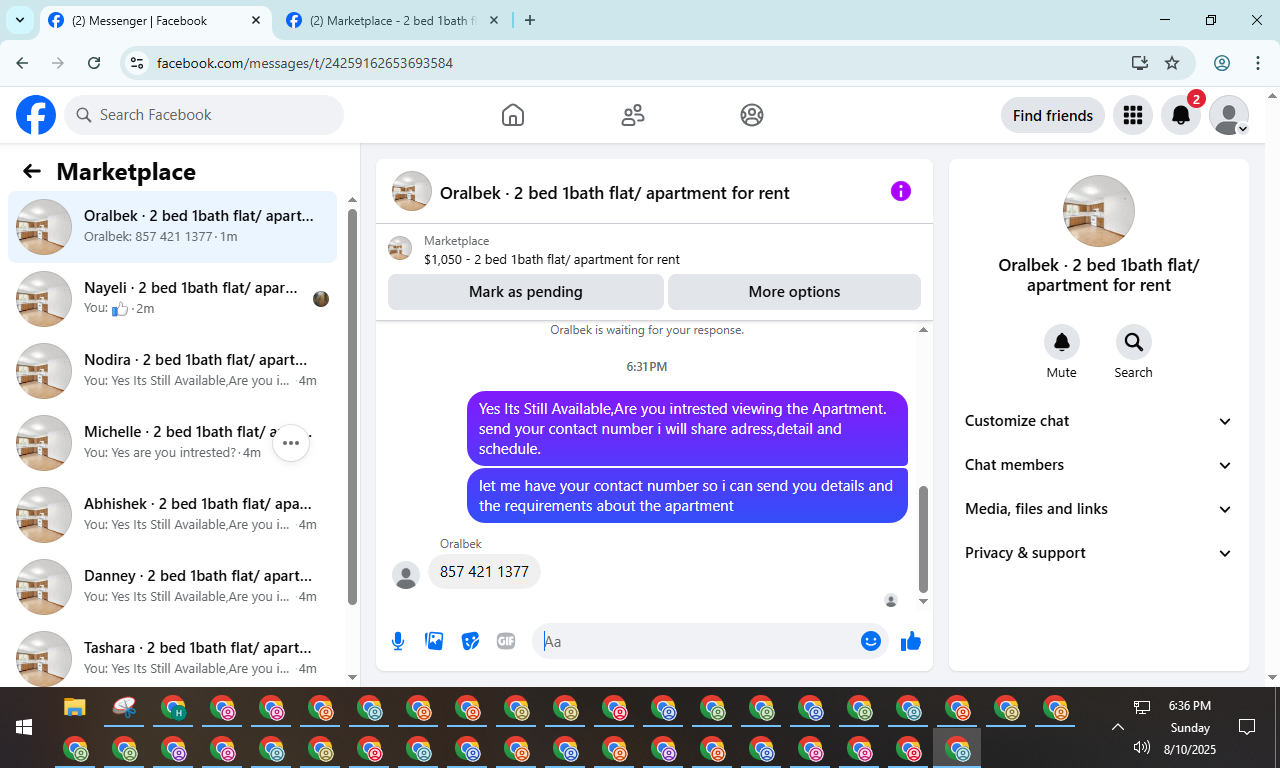Open Chrome tab search dropdown
The height and width of the screenshot is (768, 1280).
(19, 20)
